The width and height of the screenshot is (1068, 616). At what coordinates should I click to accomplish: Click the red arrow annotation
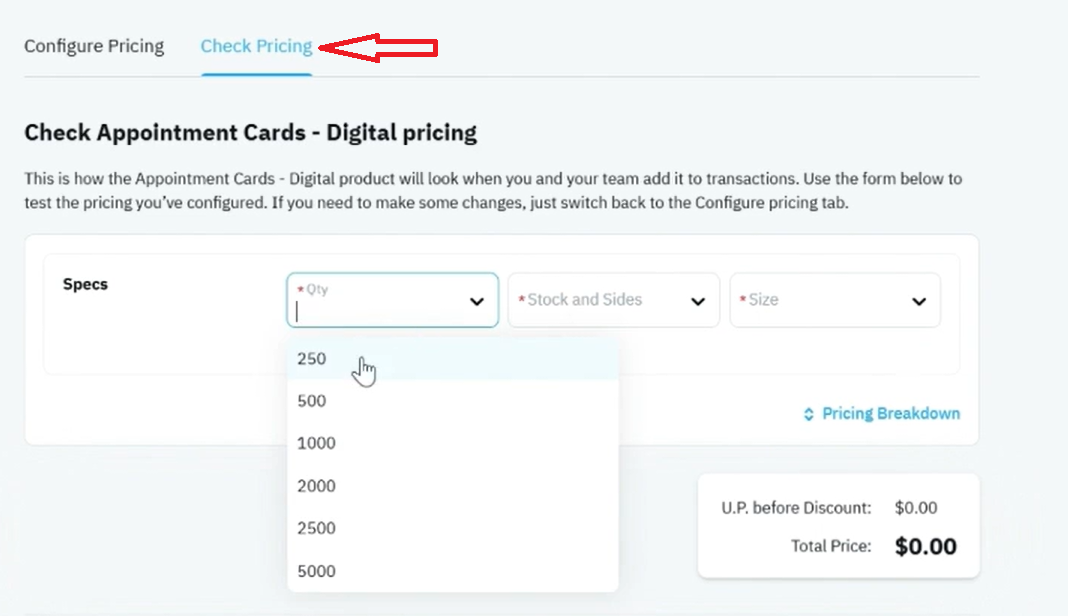click(x=378, y=48)
